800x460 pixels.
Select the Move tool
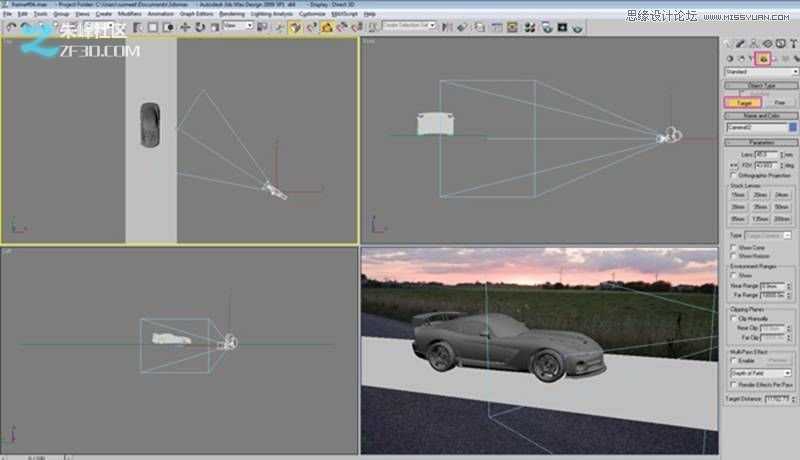185,27
